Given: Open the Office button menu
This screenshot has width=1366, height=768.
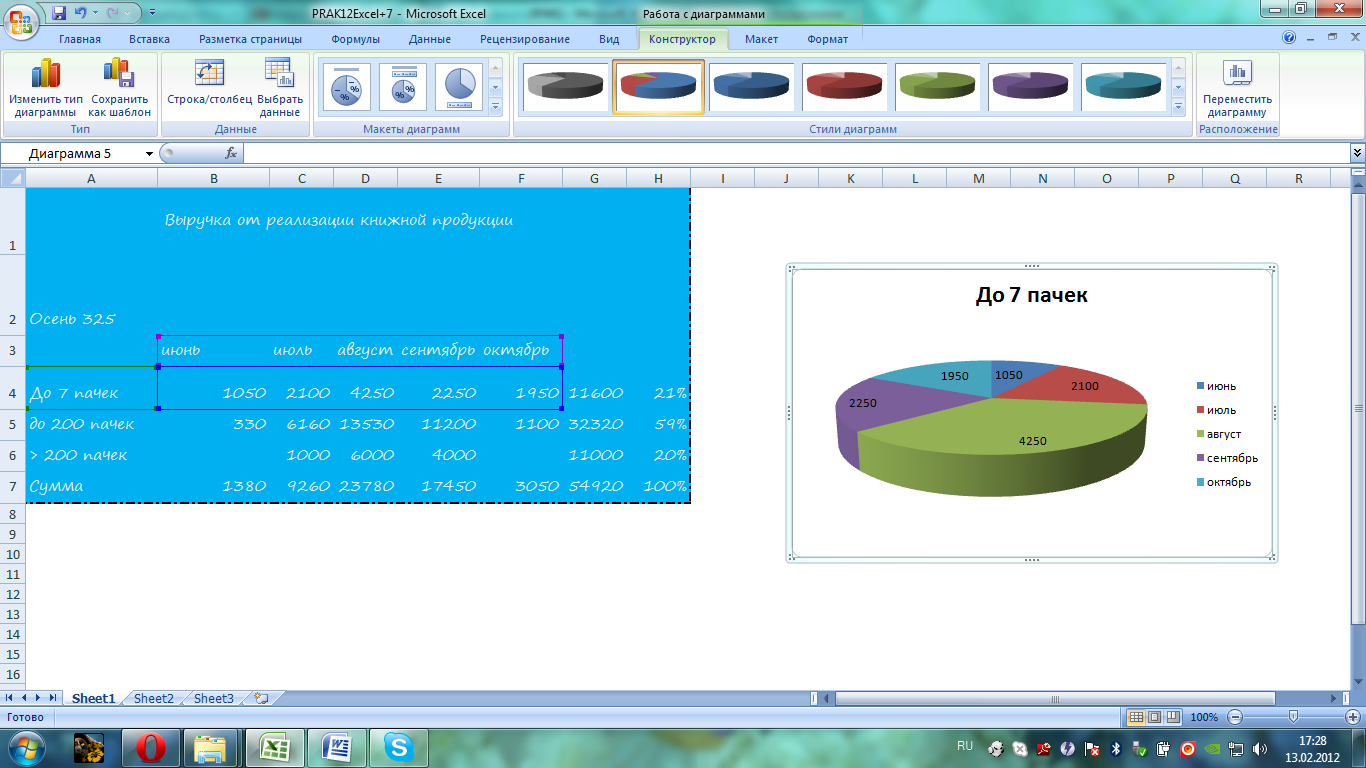Looking at the screenshot, I should coord(21,21).
